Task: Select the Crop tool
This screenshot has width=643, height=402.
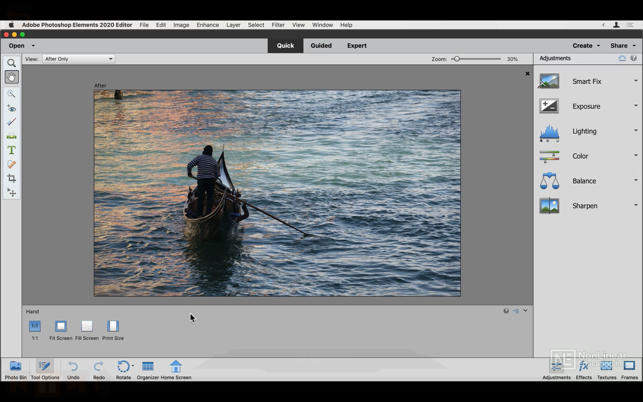Action: [12, 178]
